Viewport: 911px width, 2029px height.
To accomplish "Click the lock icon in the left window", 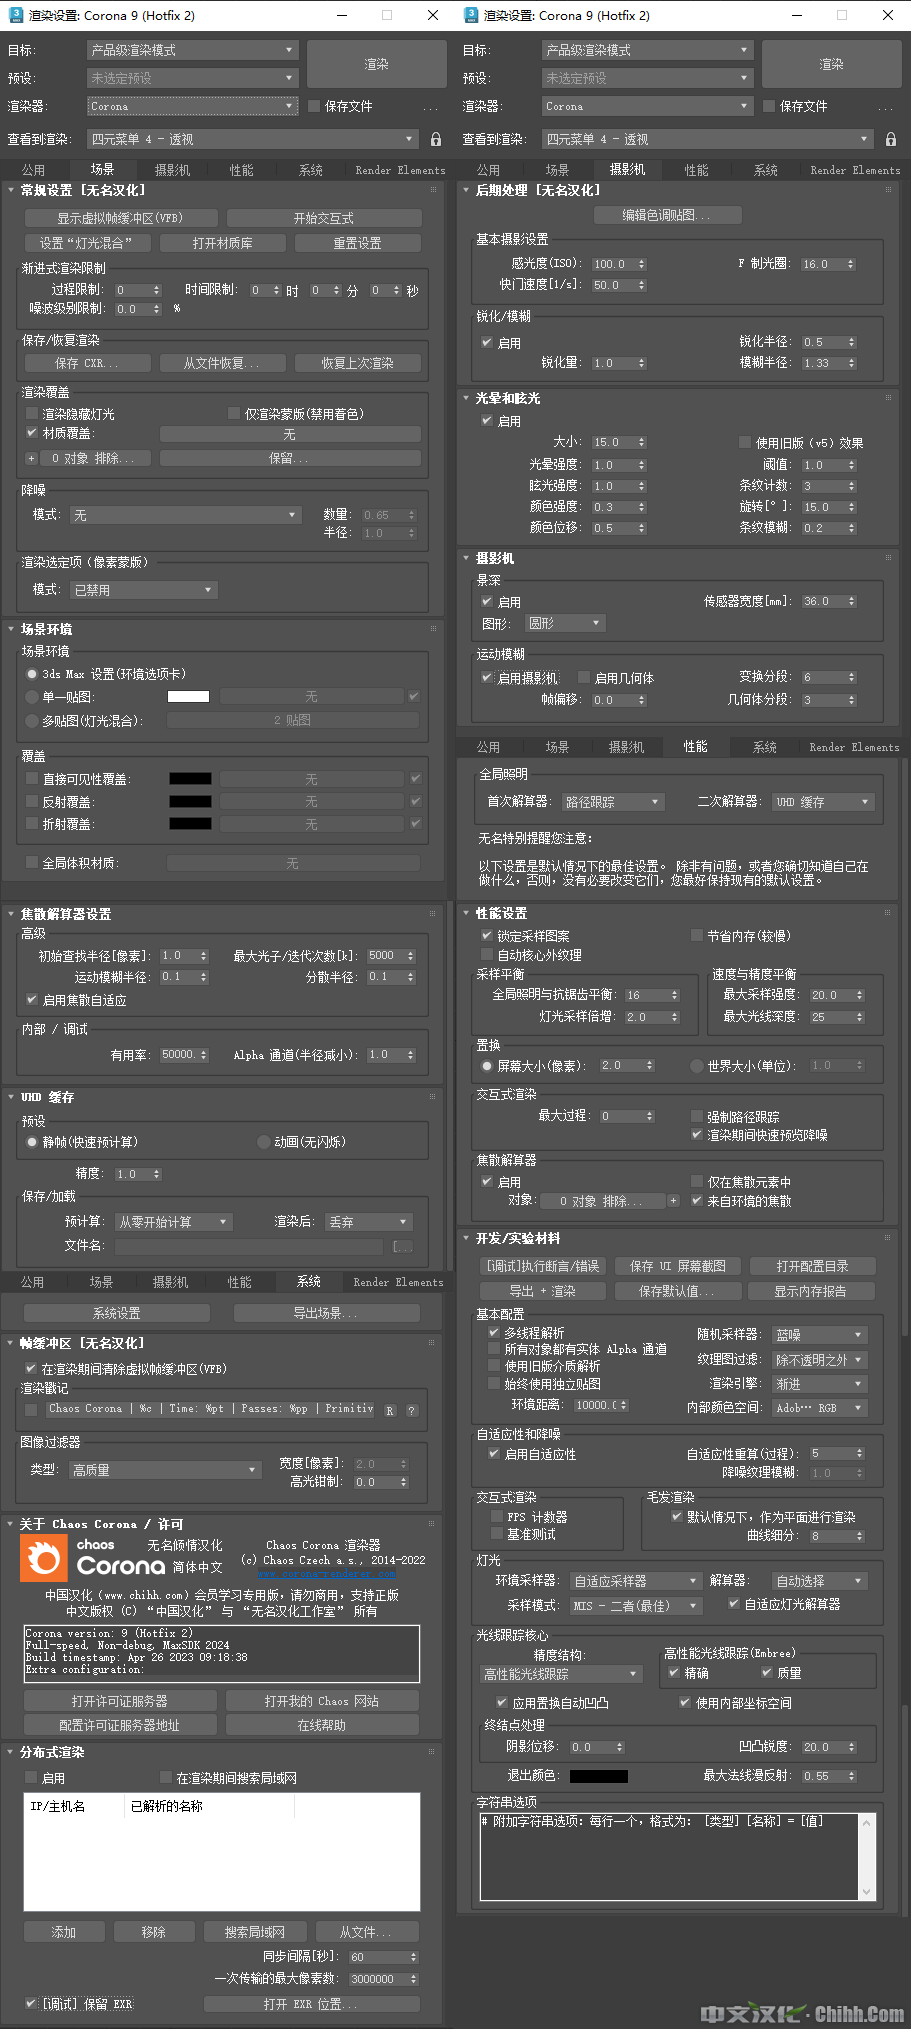I will coord(435,139).
